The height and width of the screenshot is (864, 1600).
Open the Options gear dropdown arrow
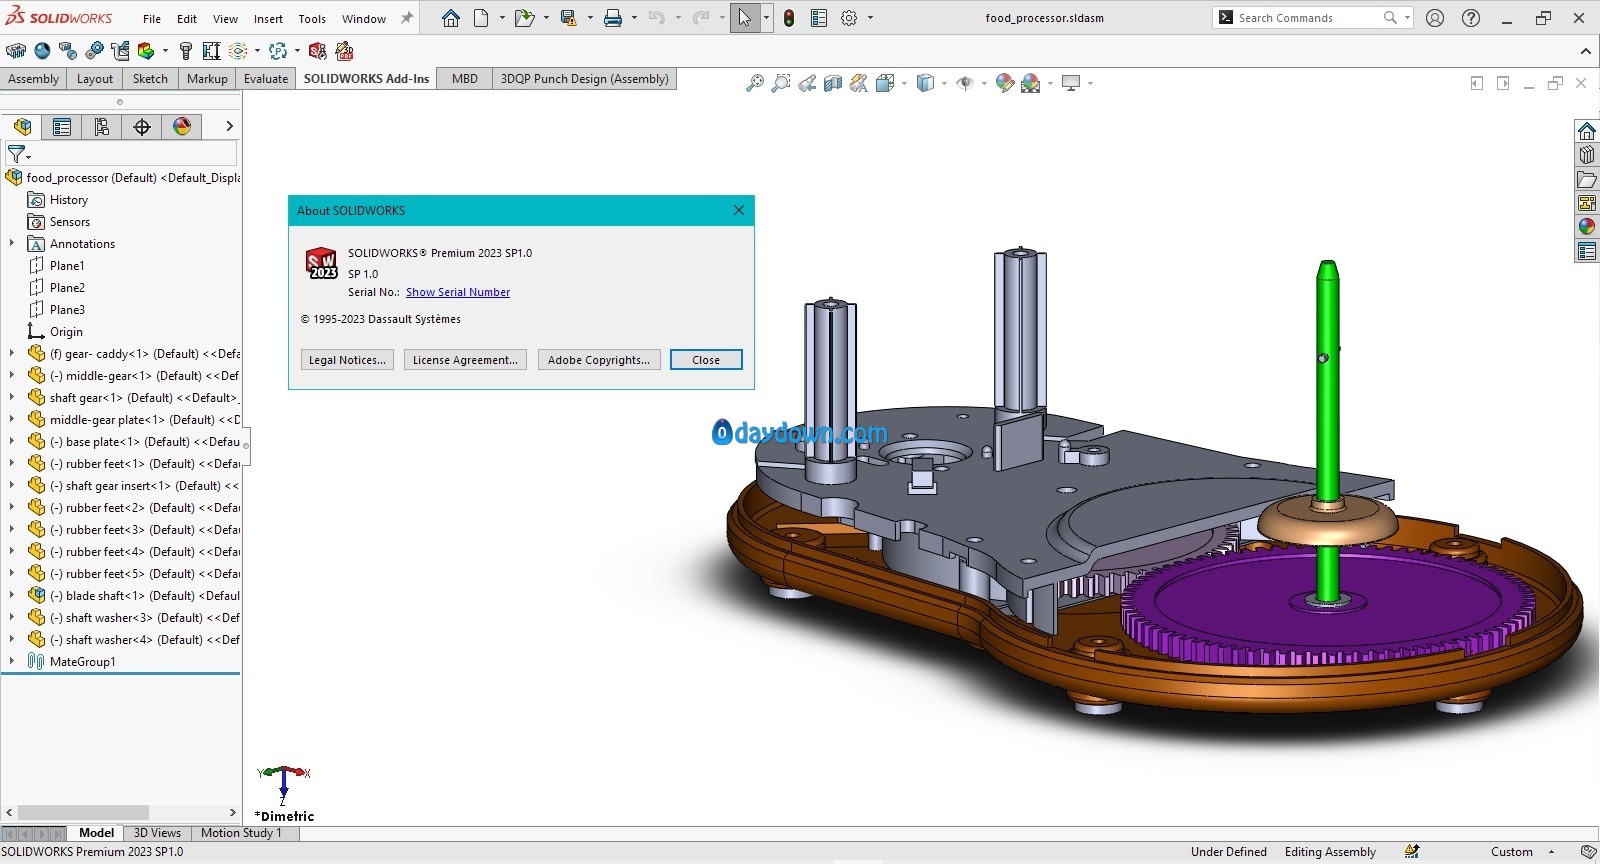click(870, 18)
